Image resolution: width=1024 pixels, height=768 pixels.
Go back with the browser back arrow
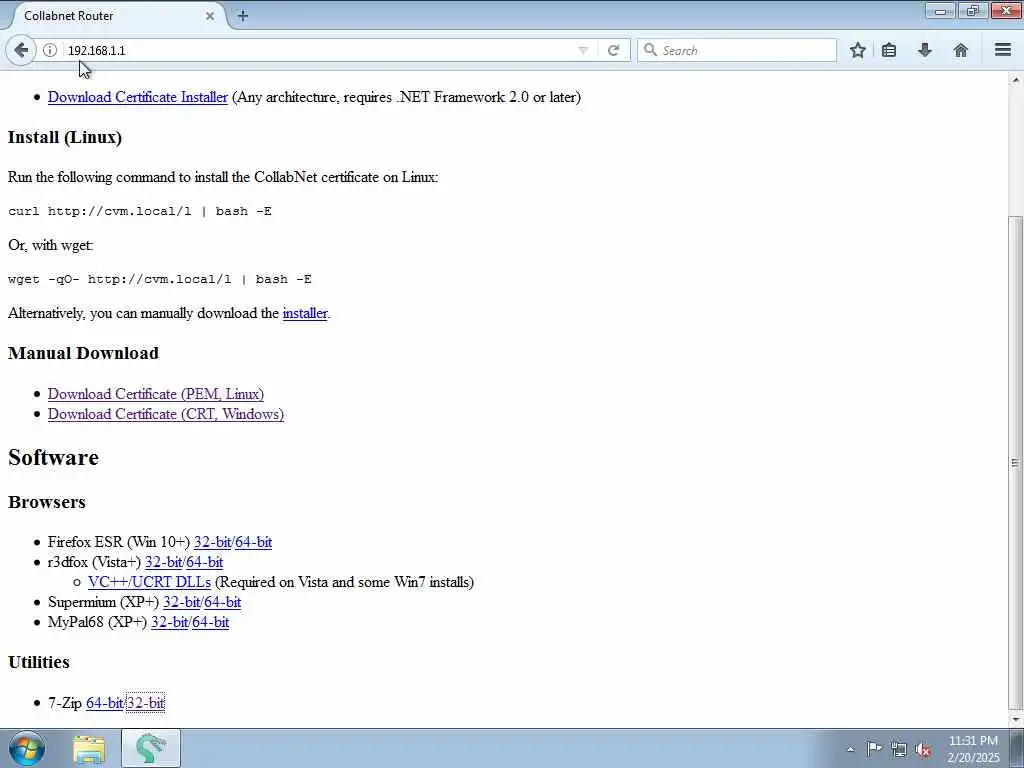click(x=21, y=50)
